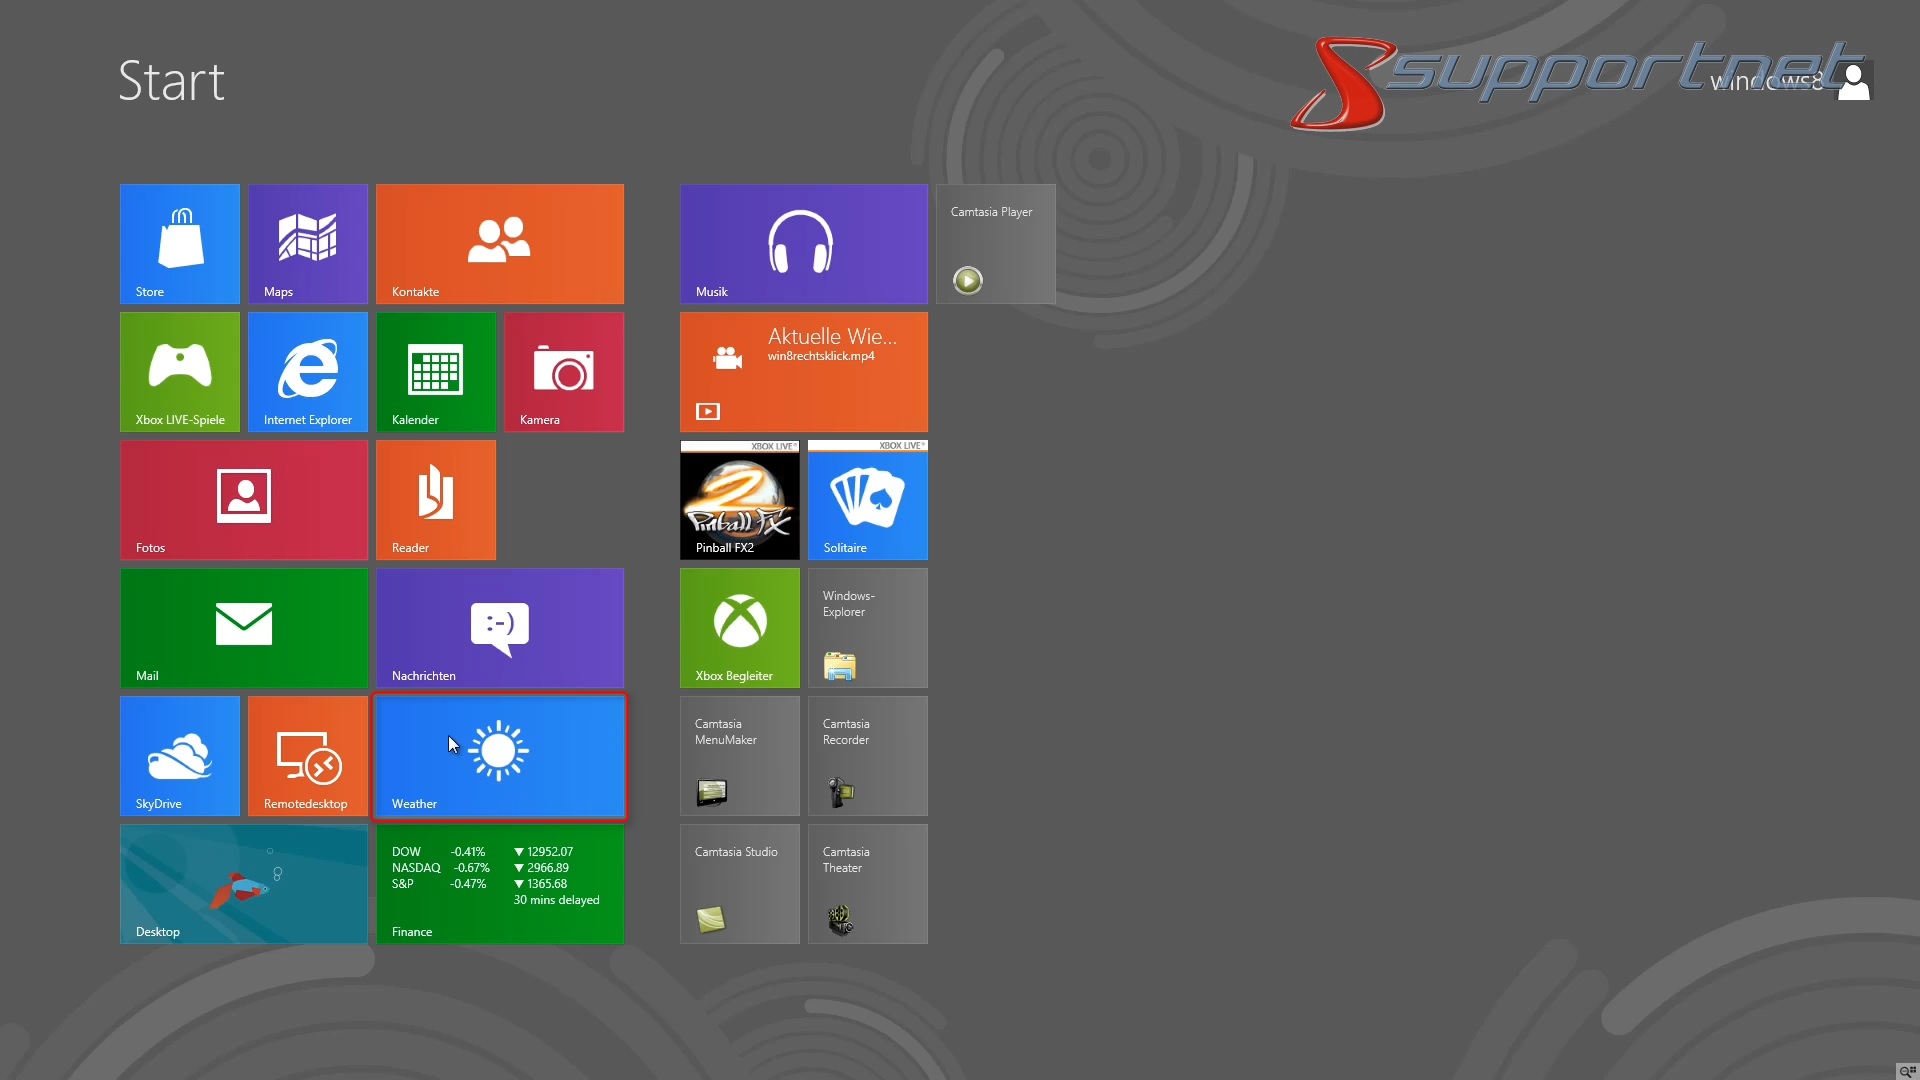The height and width of the screenshot is (1080, 1920).
Task: Click the user account picture
Action: [1853, 81]
